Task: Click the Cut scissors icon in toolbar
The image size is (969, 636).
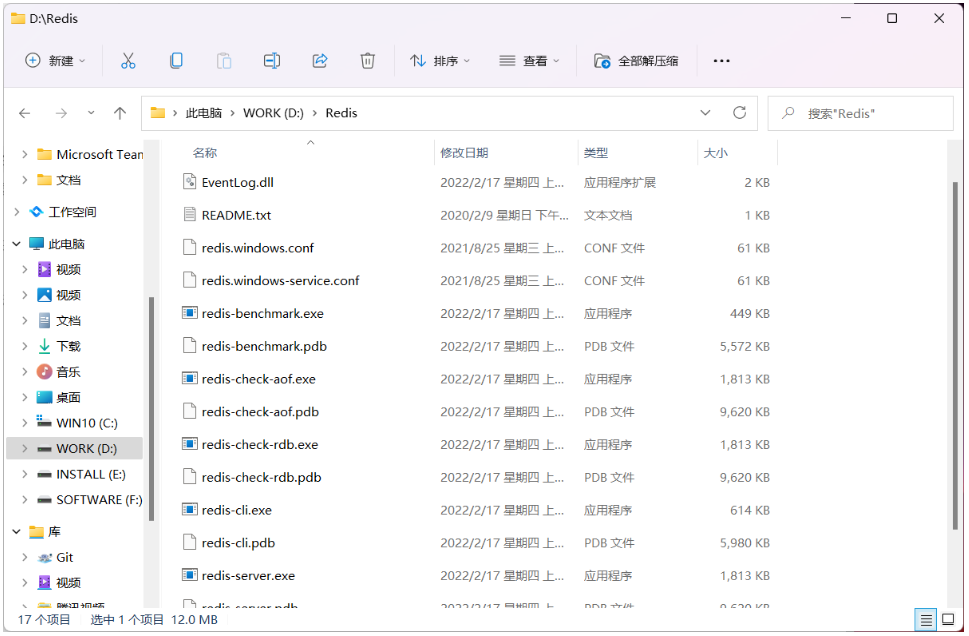Action: point(128,61)
